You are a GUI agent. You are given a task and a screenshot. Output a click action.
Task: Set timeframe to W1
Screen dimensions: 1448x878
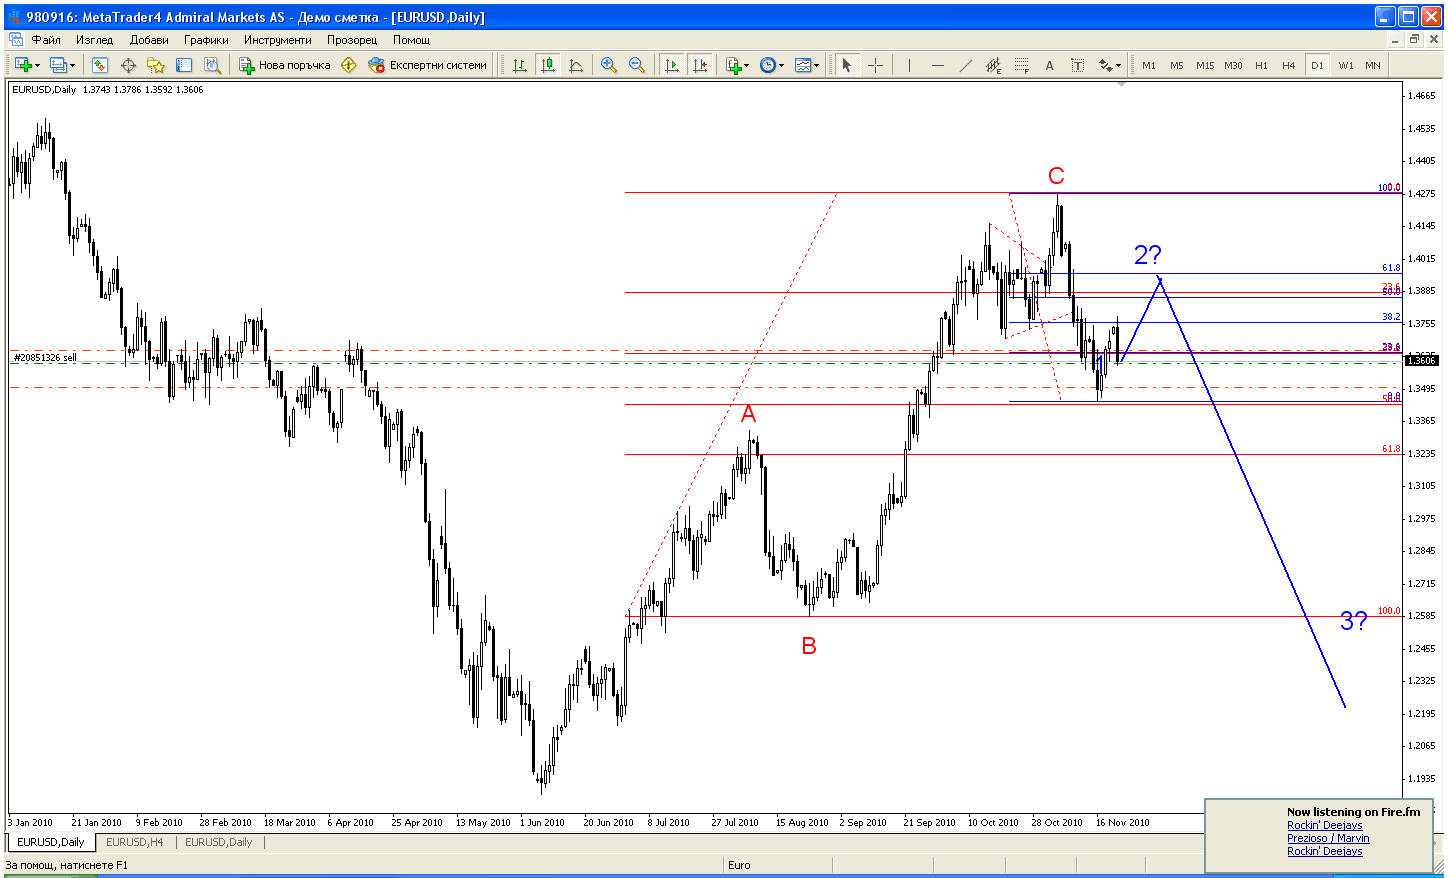[1346, 65]
